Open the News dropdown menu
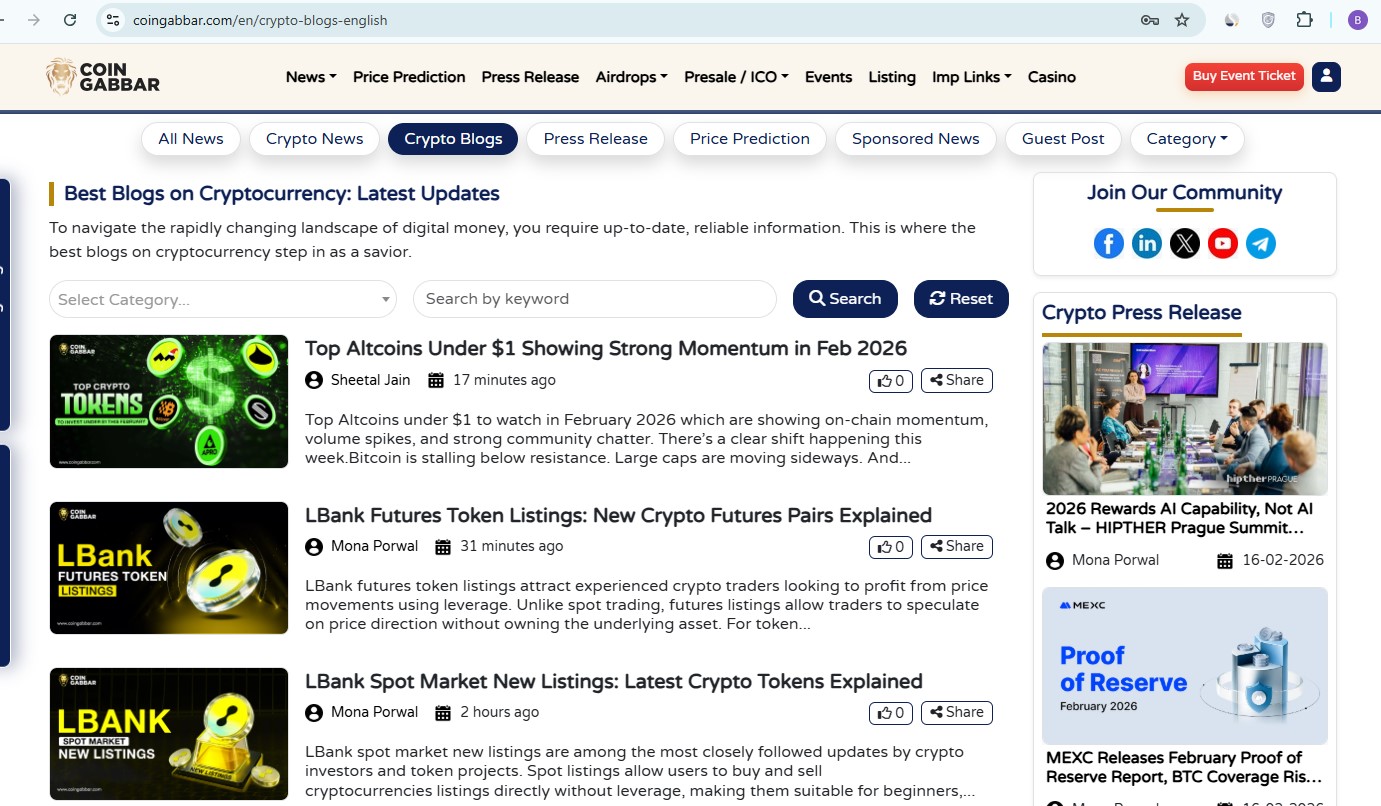The image size is (1381, 806). click(310, 77)
